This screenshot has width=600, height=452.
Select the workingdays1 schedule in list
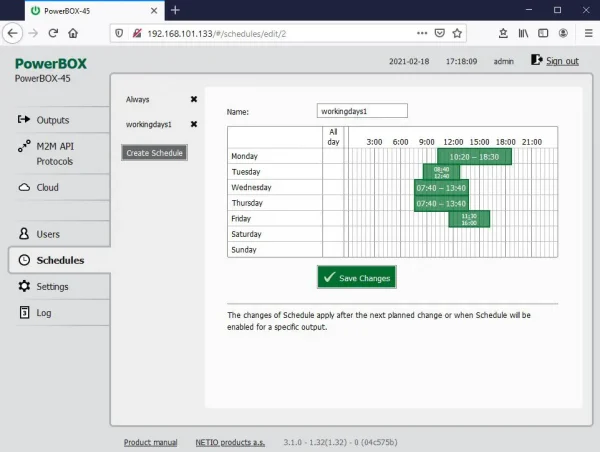pyautogui.click(x=148, y=124)
